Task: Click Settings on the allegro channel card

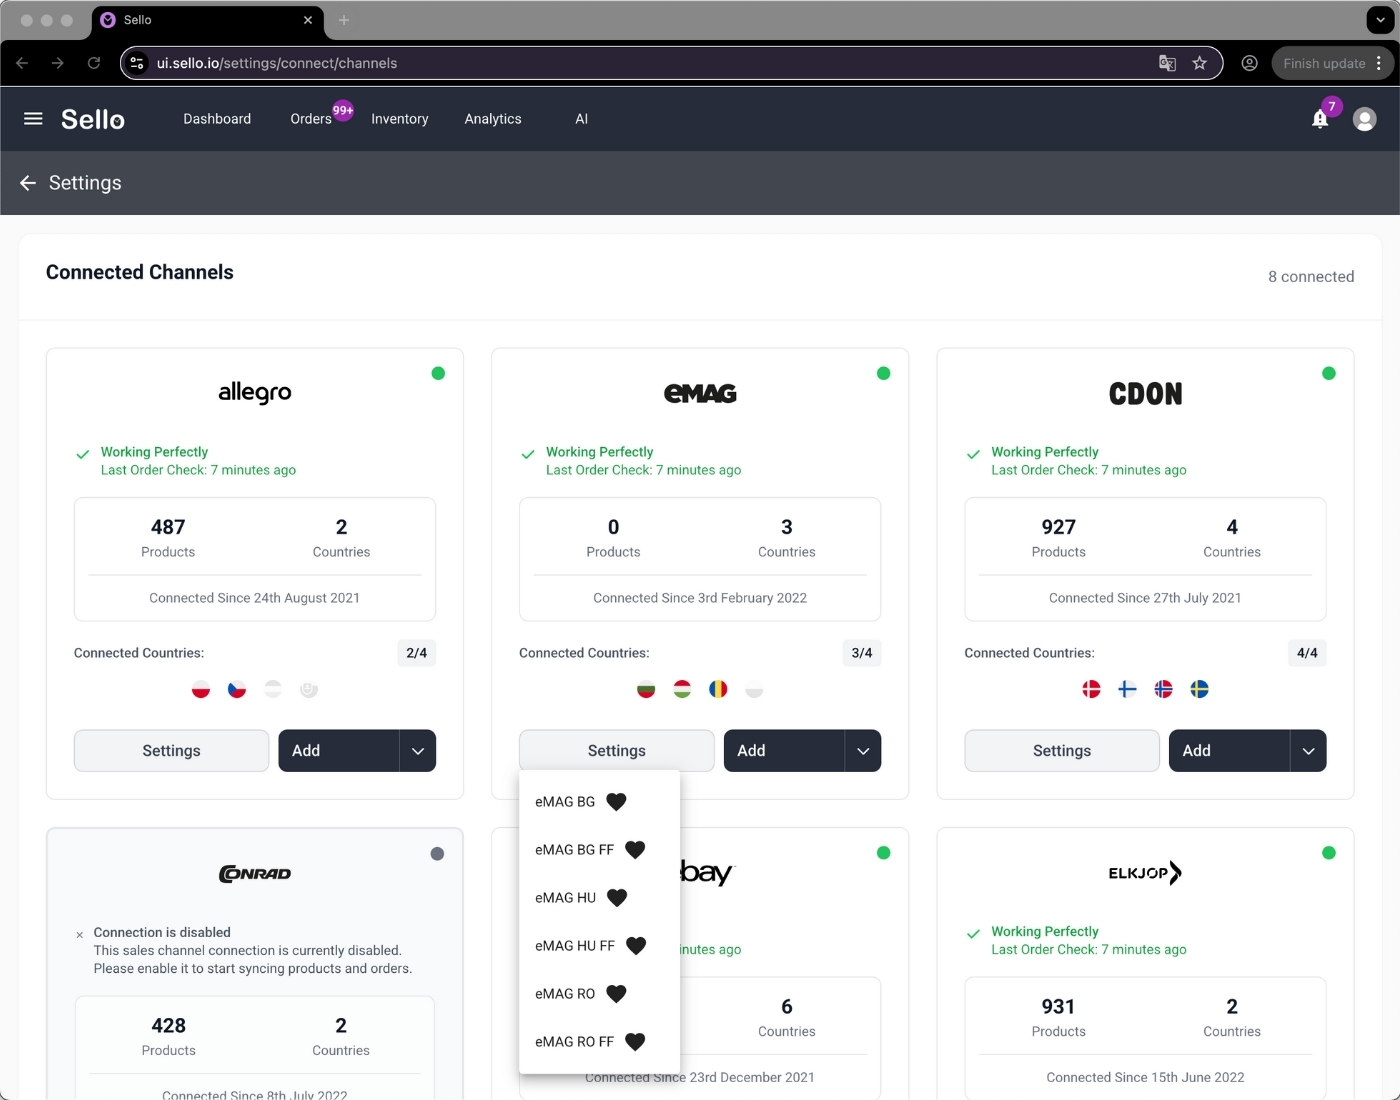Action: pos(171,751)
